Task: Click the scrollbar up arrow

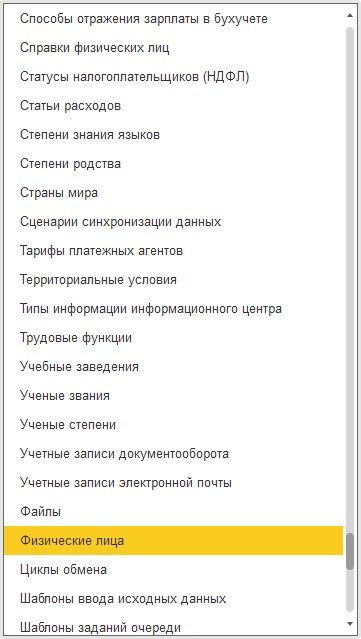Action: point(350,15)
